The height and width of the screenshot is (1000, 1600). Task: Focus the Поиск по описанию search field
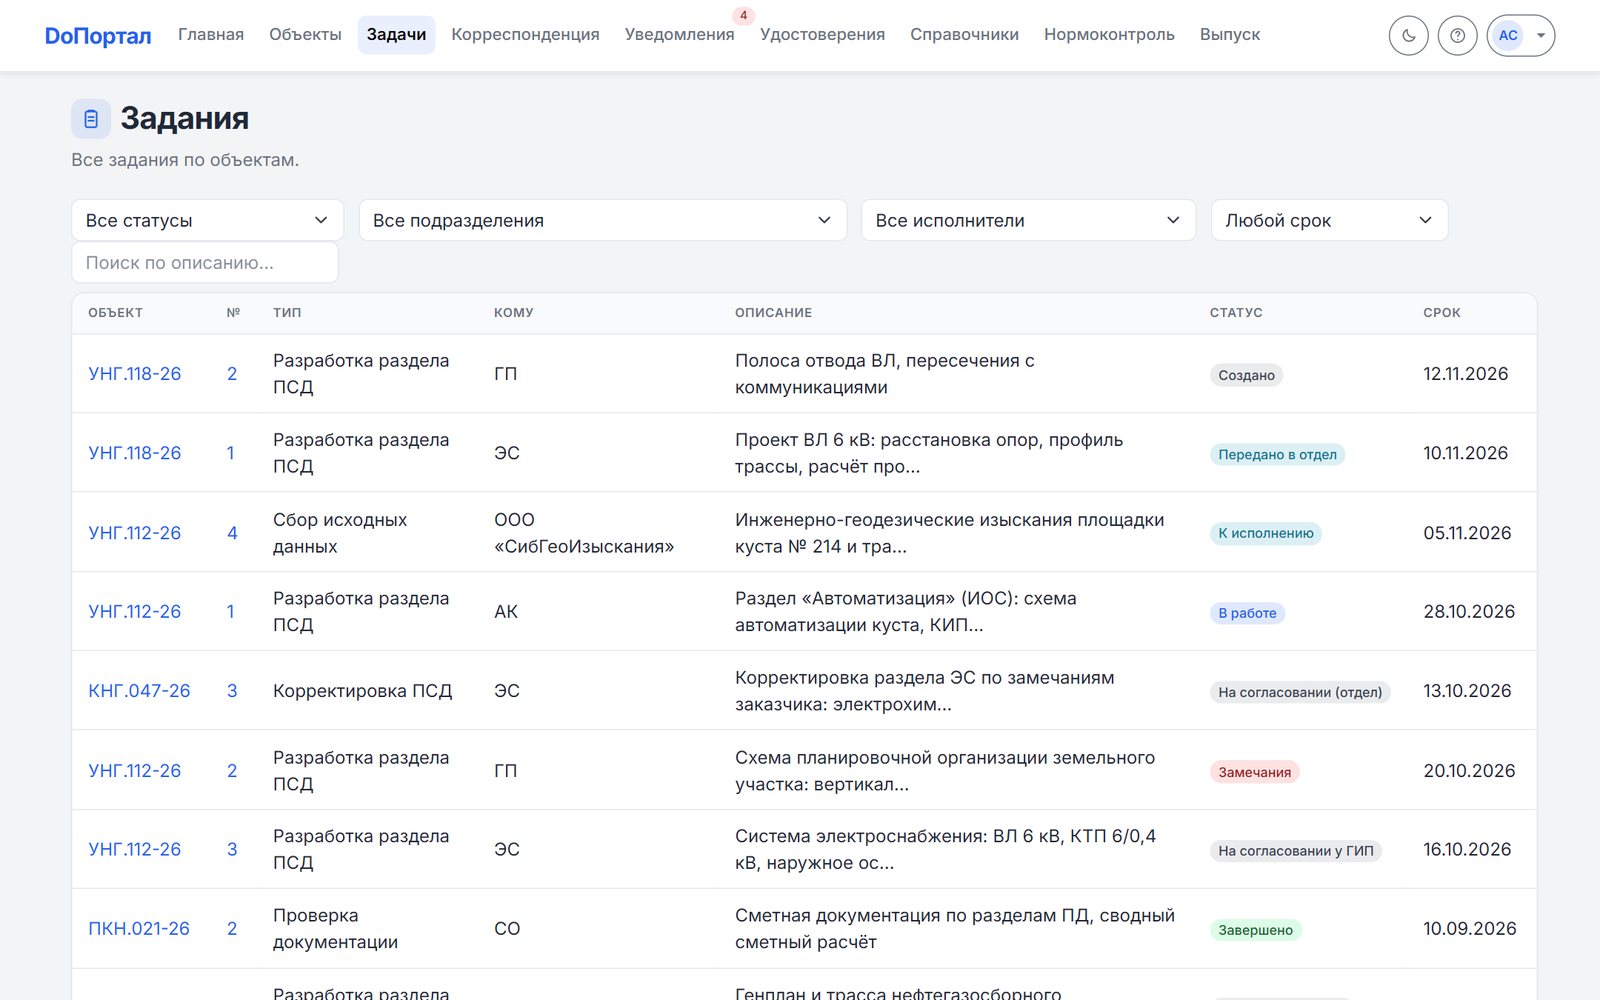pyautogui.click(x=205, y=263)
